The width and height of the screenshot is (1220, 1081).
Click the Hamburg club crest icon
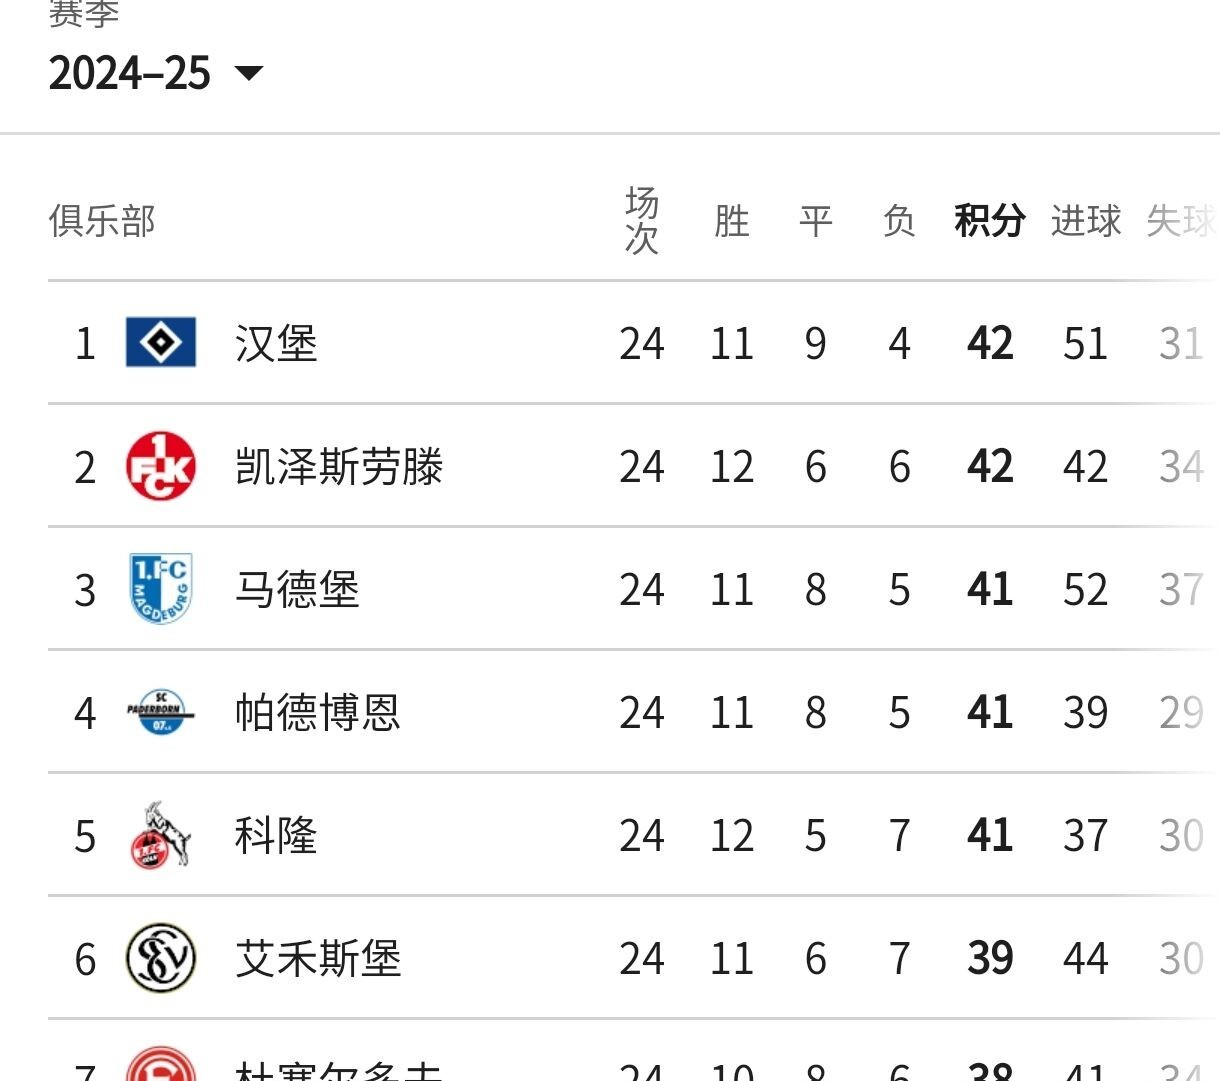click(x=161, y=343)
